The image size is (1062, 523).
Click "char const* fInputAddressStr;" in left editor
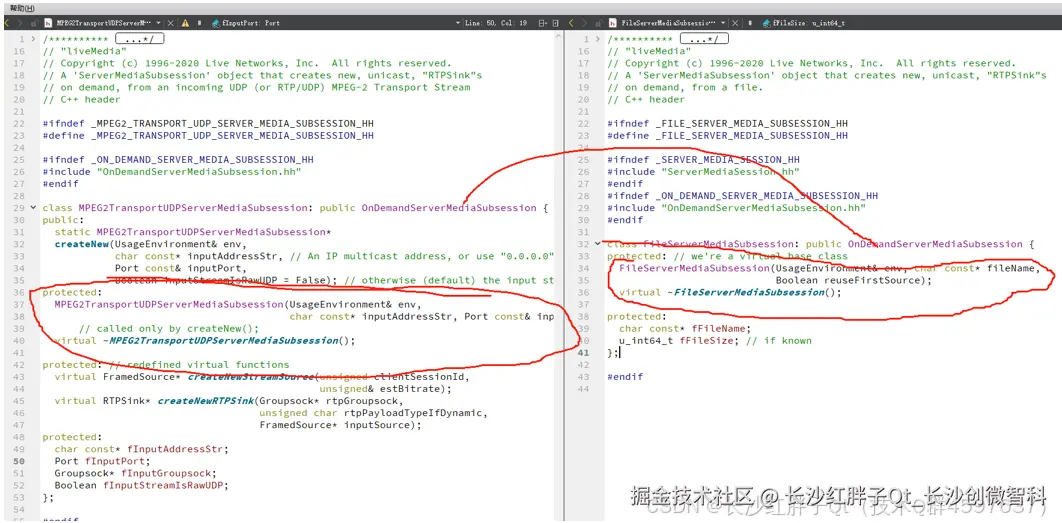141,448
